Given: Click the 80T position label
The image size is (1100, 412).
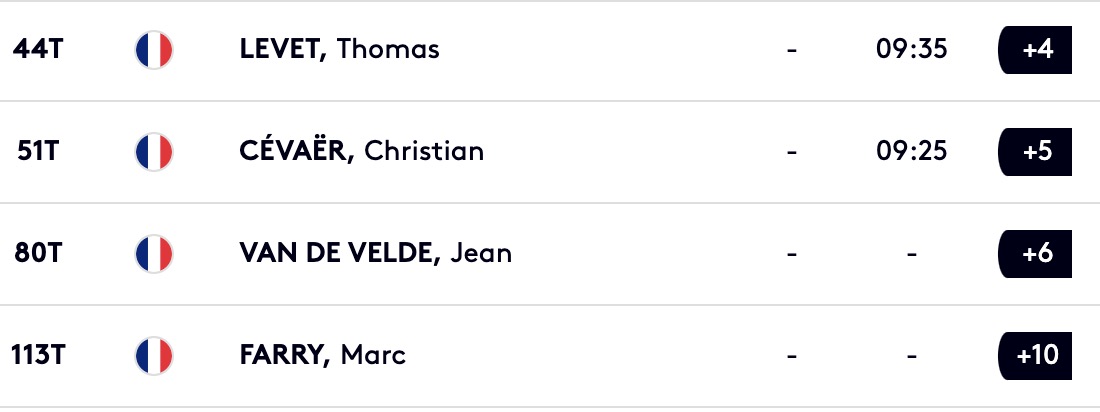Looking at the screenshot, I should click(38, 253).
